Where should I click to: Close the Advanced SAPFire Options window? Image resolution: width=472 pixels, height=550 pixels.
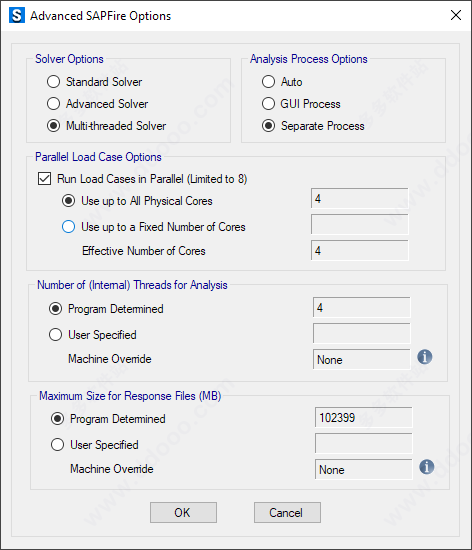(x=456, y=15)
